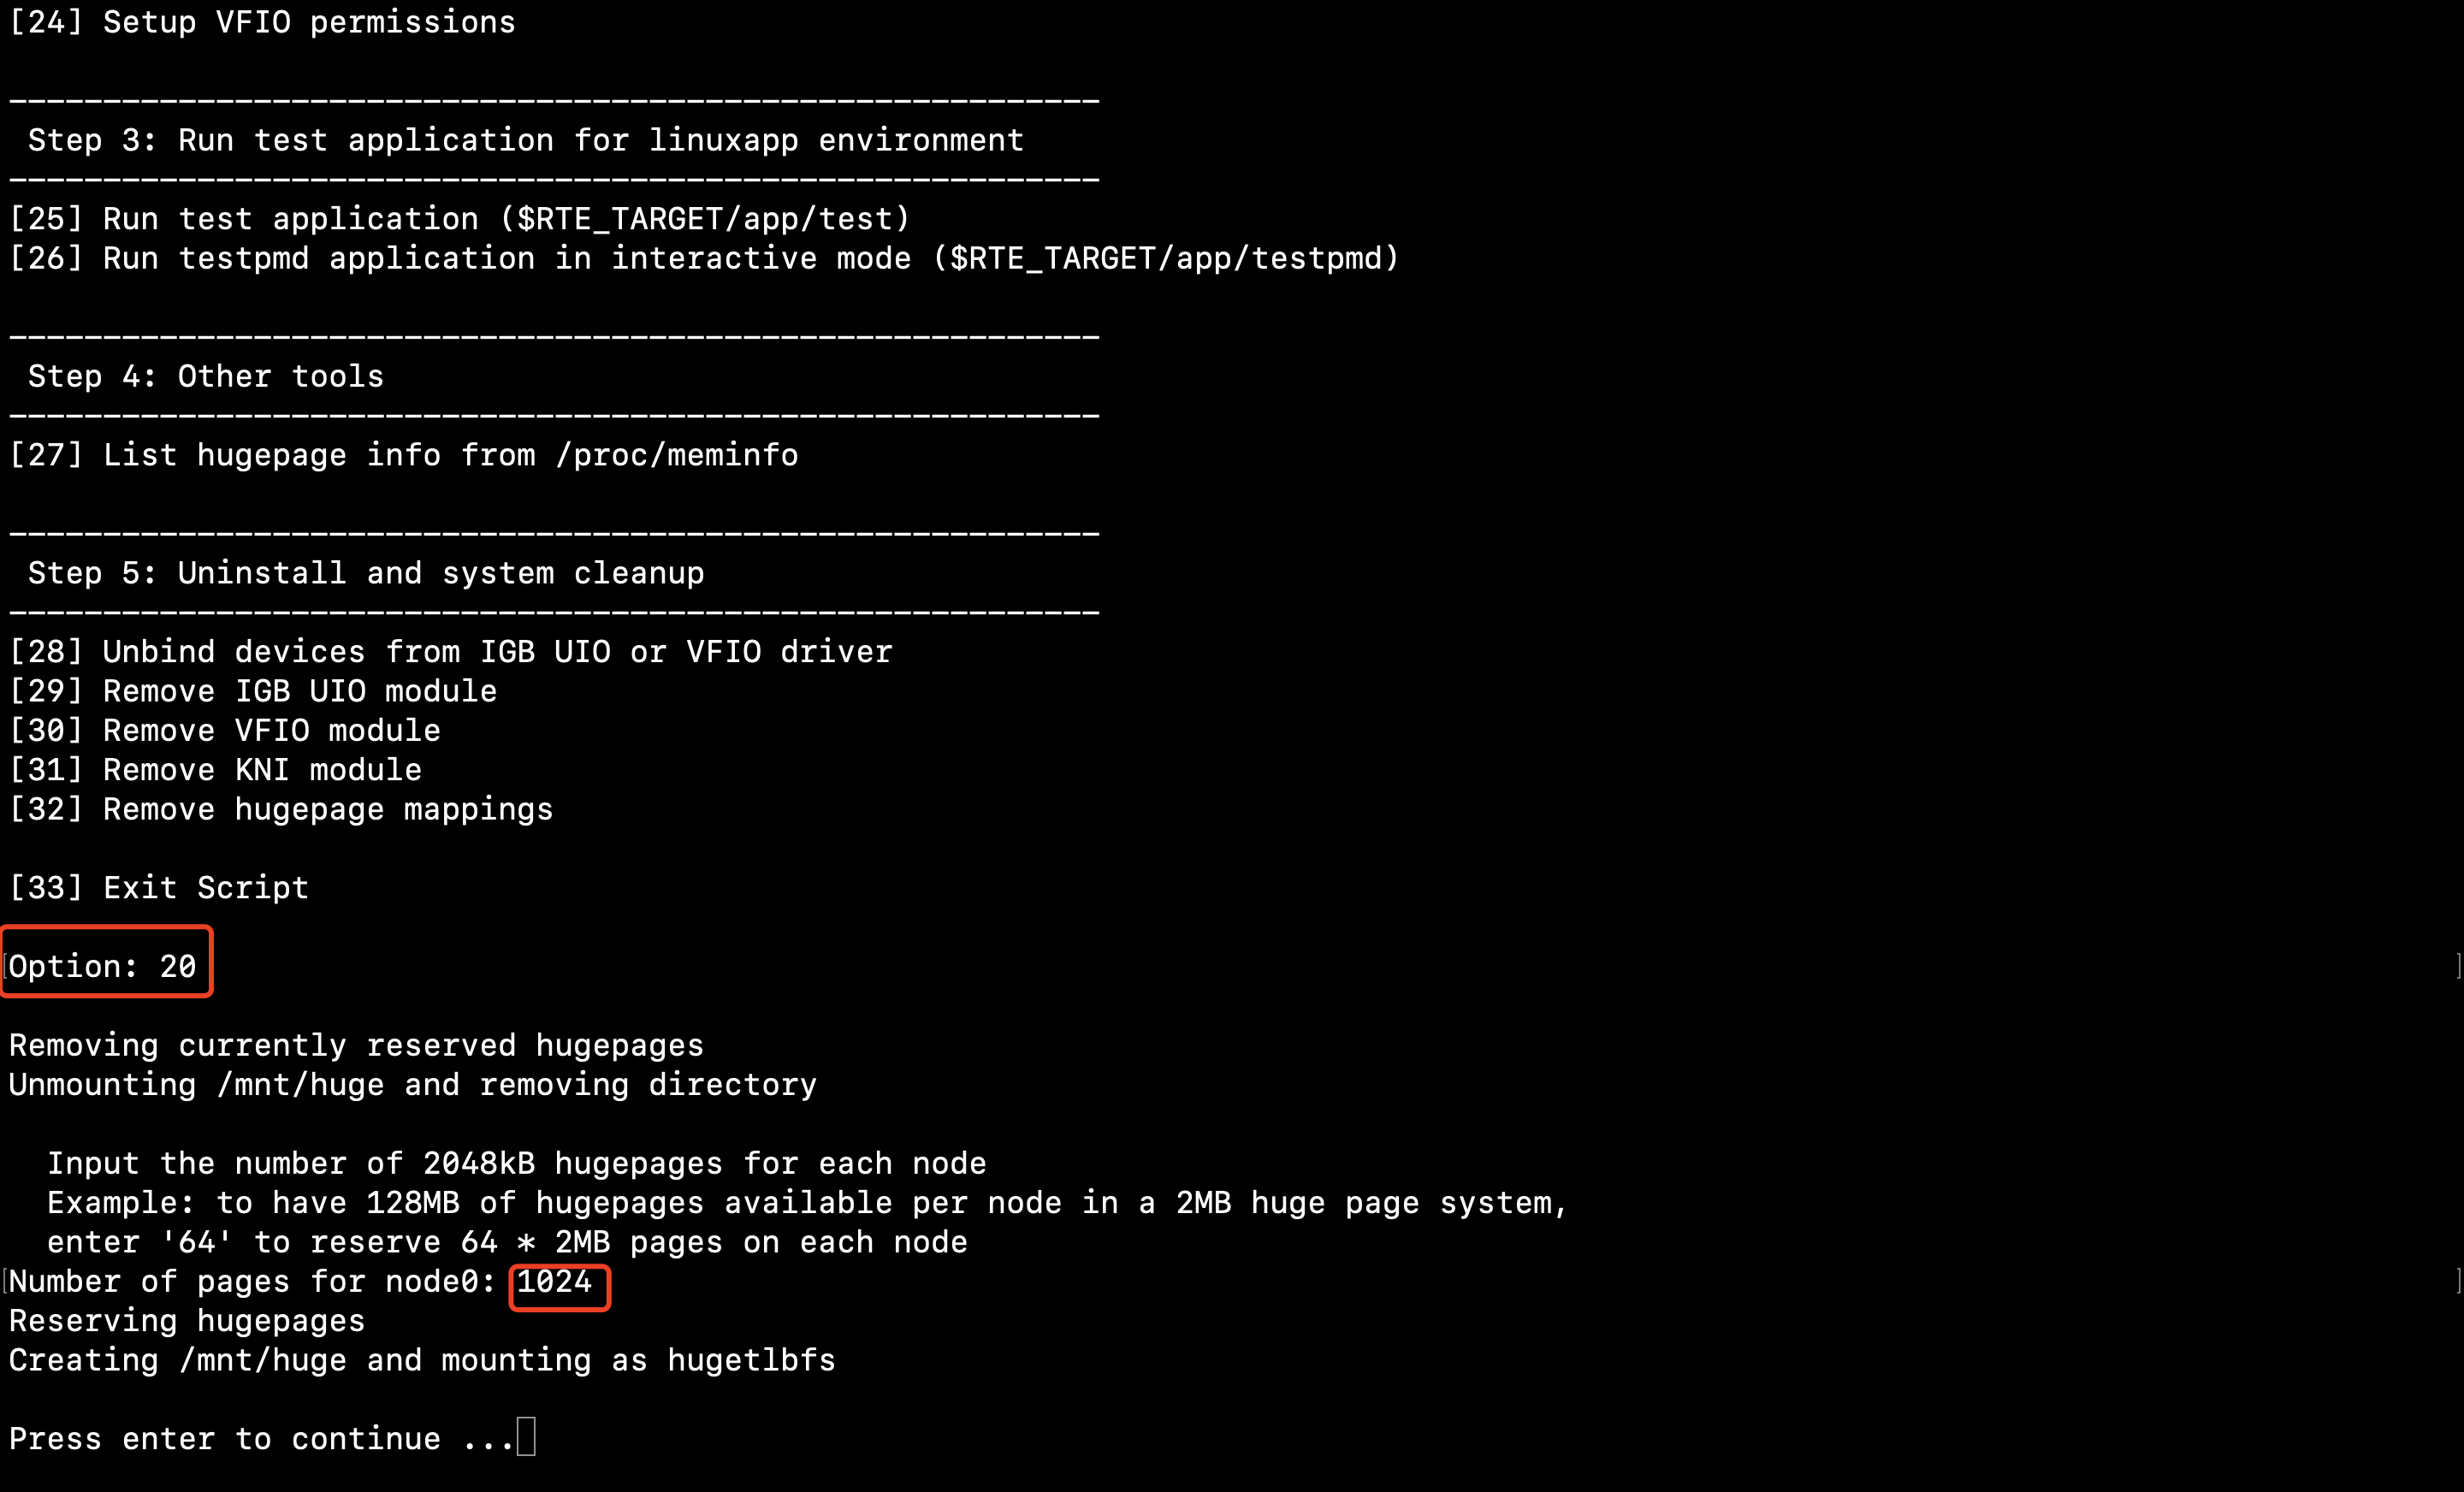Viewport: 2464px width, 1492px height.
Task: Click the terminal cursor after 'continue ...'
Action: pyautogui.click(x=526, y=1437)
